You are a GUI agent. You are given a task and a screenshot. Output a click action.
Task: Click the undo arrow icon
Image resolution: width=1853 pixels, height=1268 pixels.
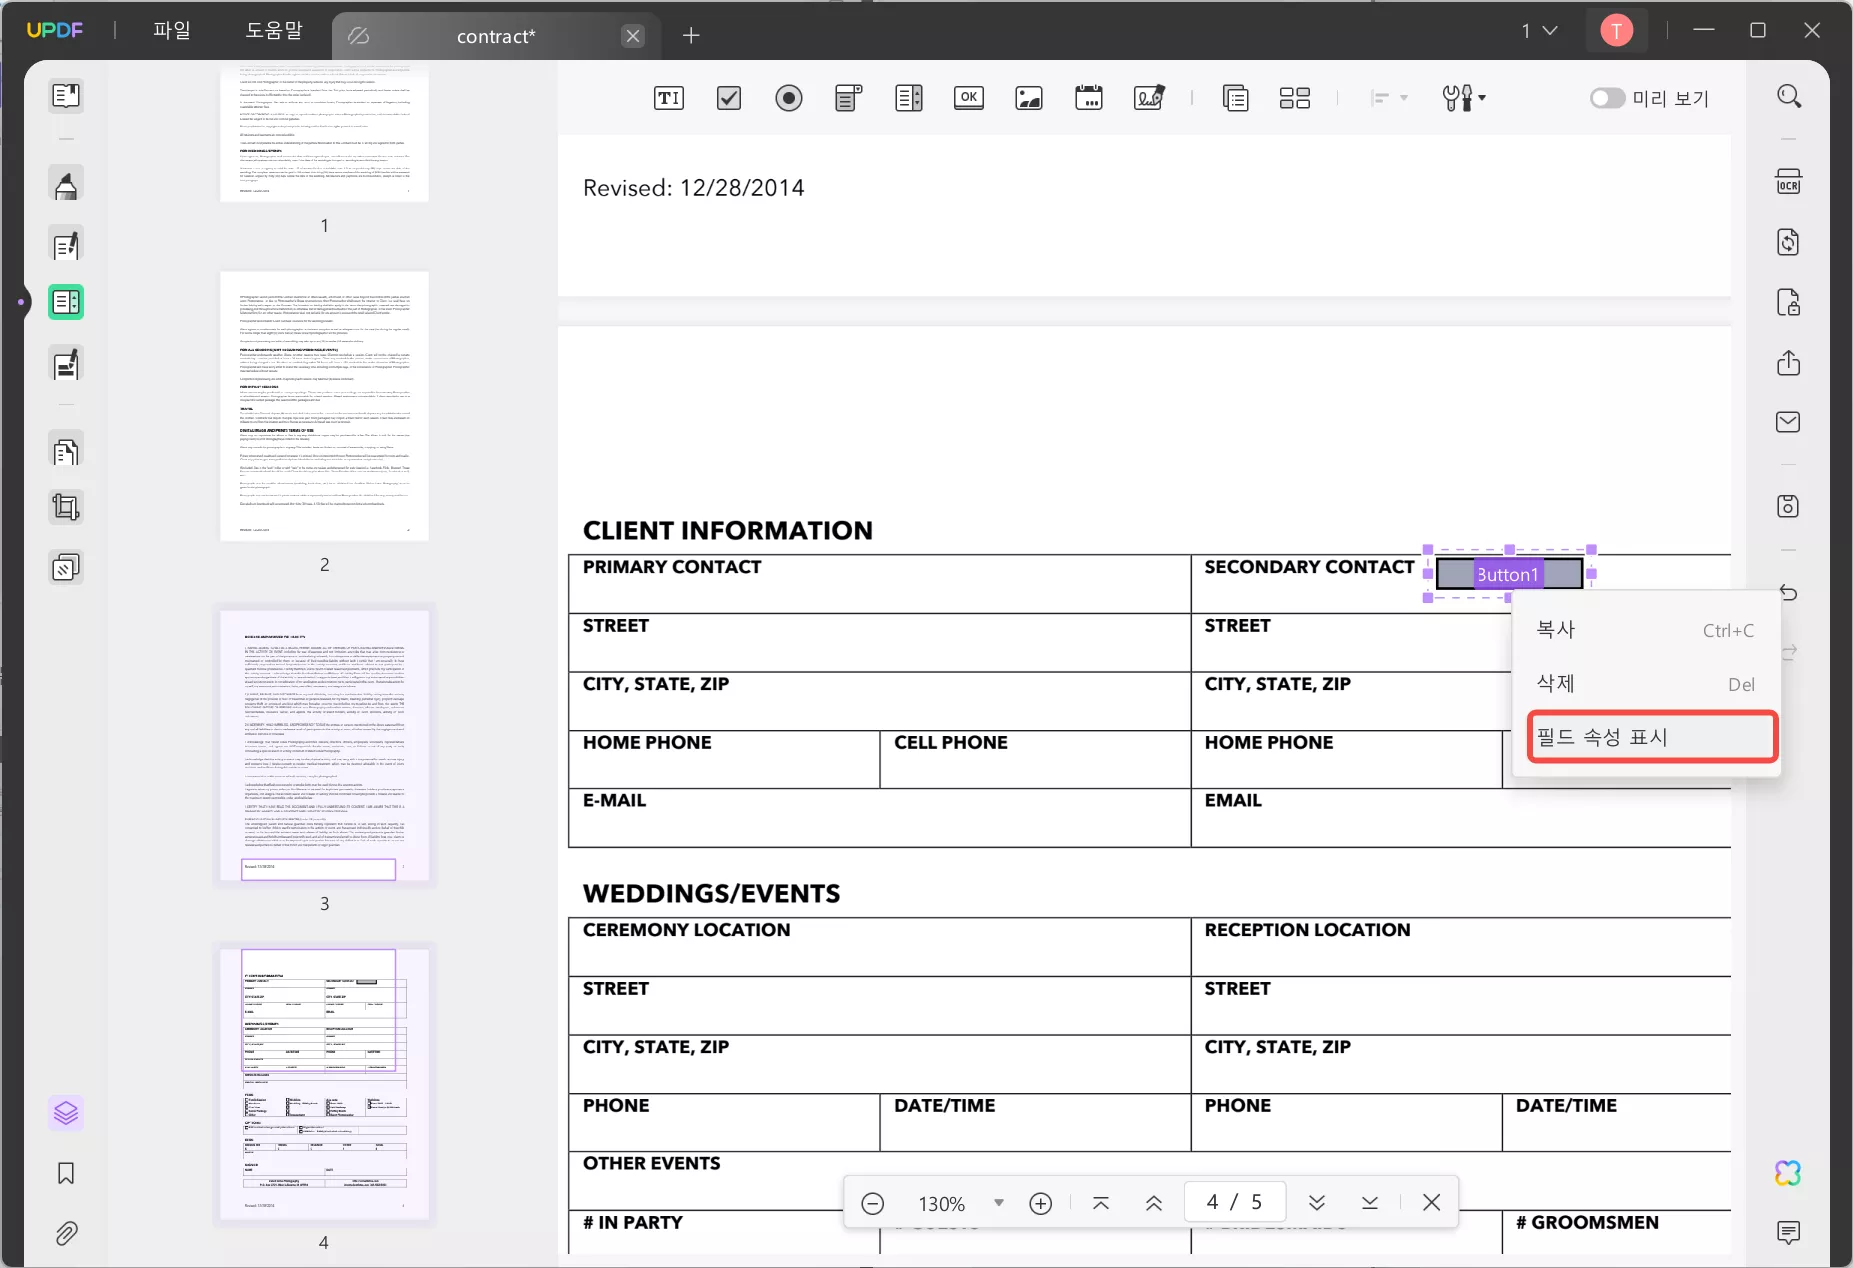point(1789,593)
